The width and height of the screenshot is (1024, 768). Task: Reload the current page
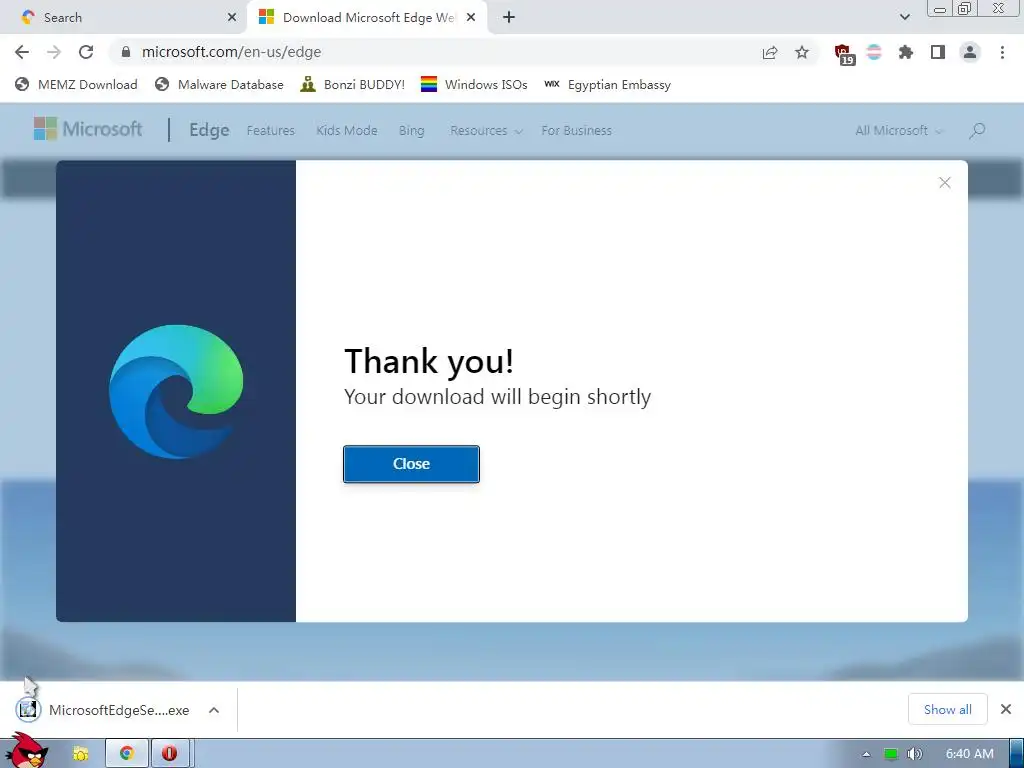coord(86,52)
